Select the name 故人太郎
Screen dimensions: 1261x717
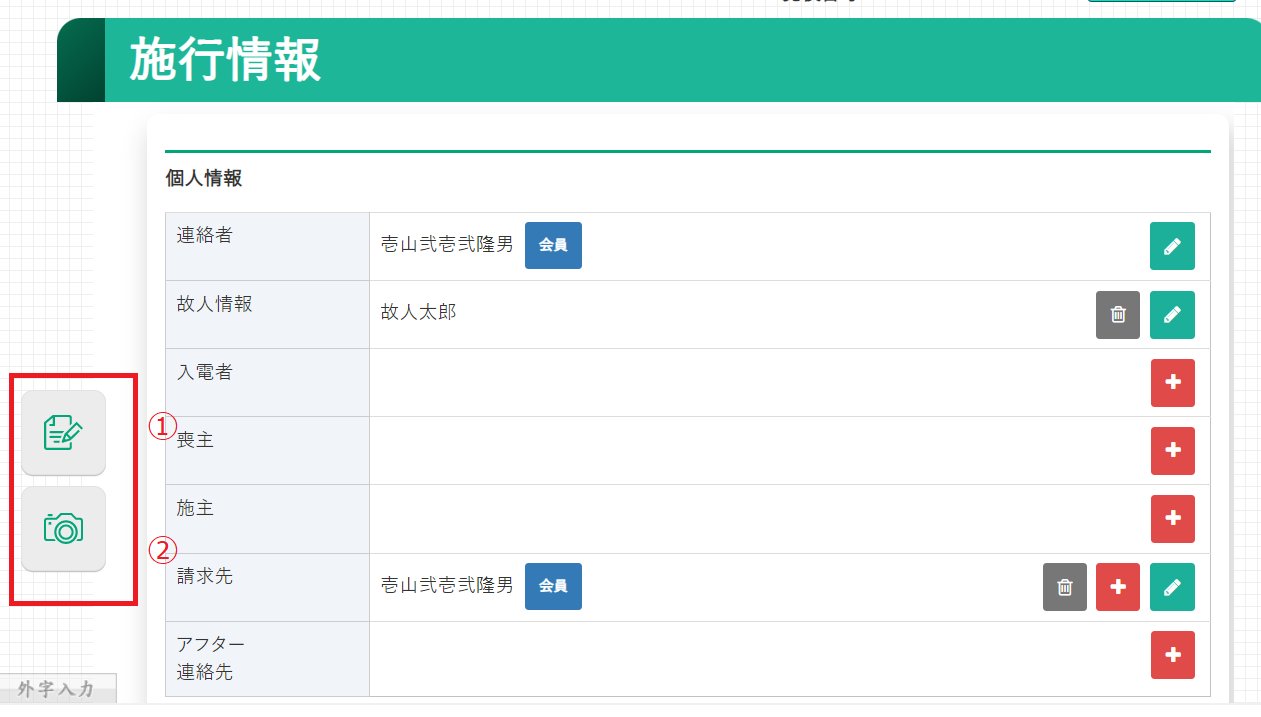pos(418,313)
